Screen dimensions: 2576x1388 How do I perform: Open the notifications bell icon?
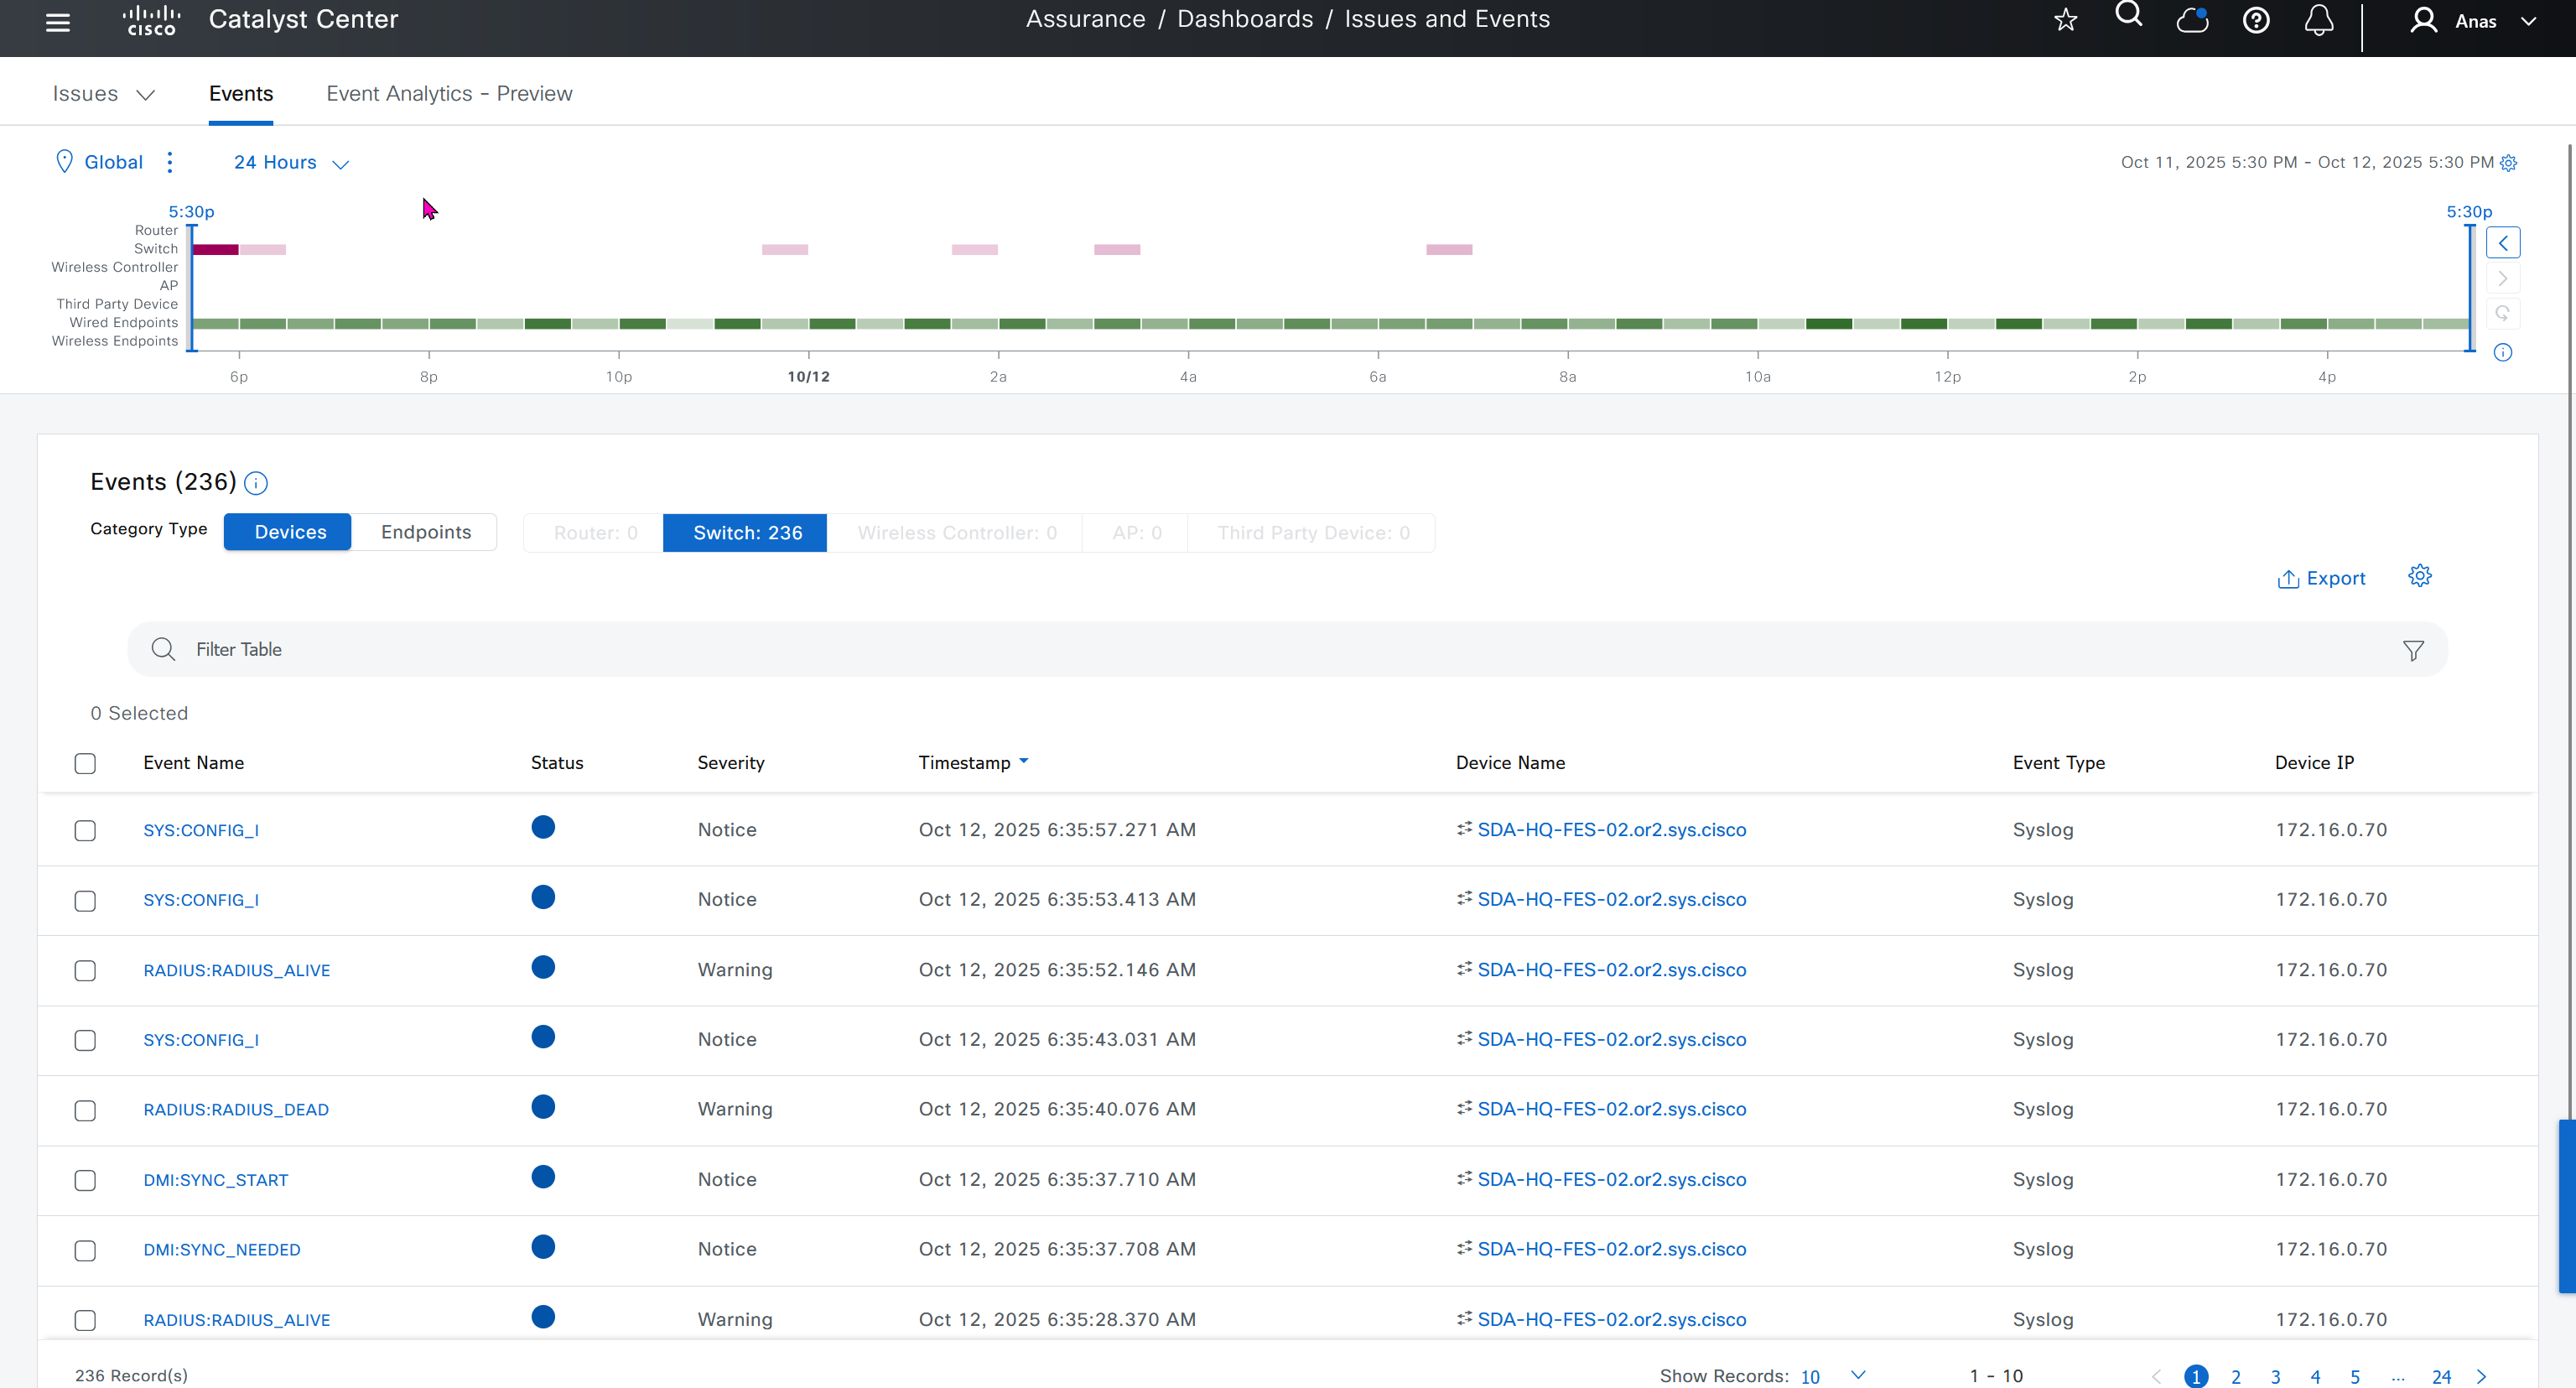pos(2319,20)
